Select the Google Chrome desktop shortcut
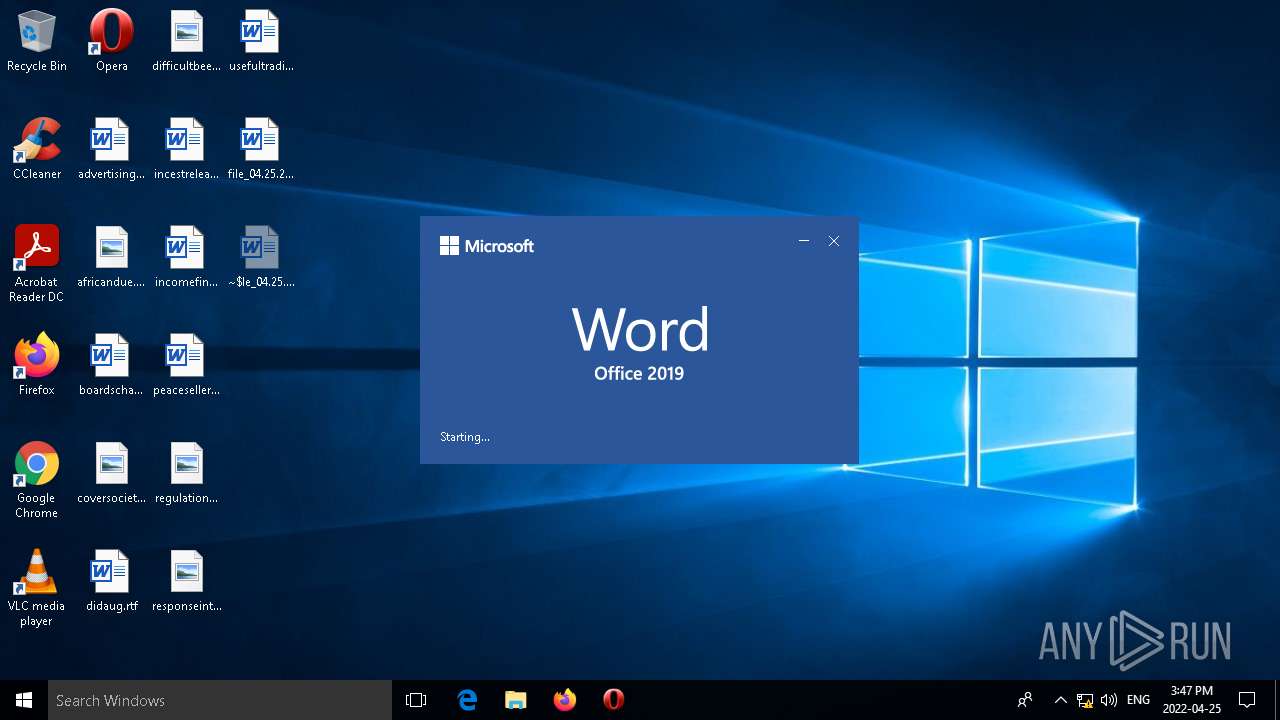Image resolution: width=1280 pixels, height=720 pixels. [x=37, y=479]
